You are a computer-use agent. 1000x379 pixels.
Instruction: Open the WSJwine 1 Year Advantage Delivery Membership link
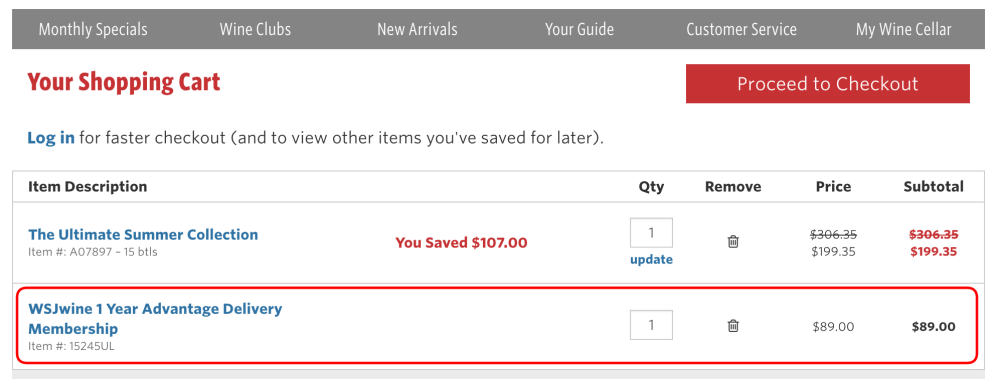click(155, 318)
